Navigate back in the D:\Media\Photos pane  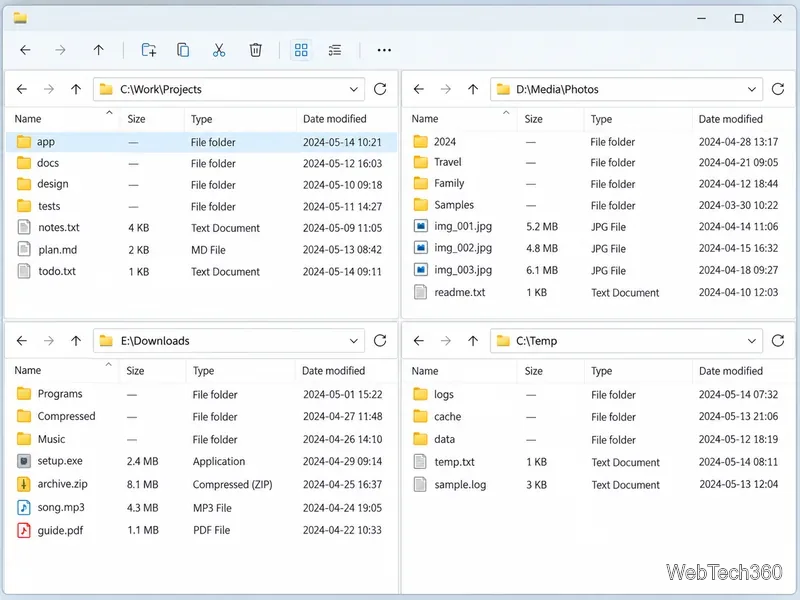point(419,89)
